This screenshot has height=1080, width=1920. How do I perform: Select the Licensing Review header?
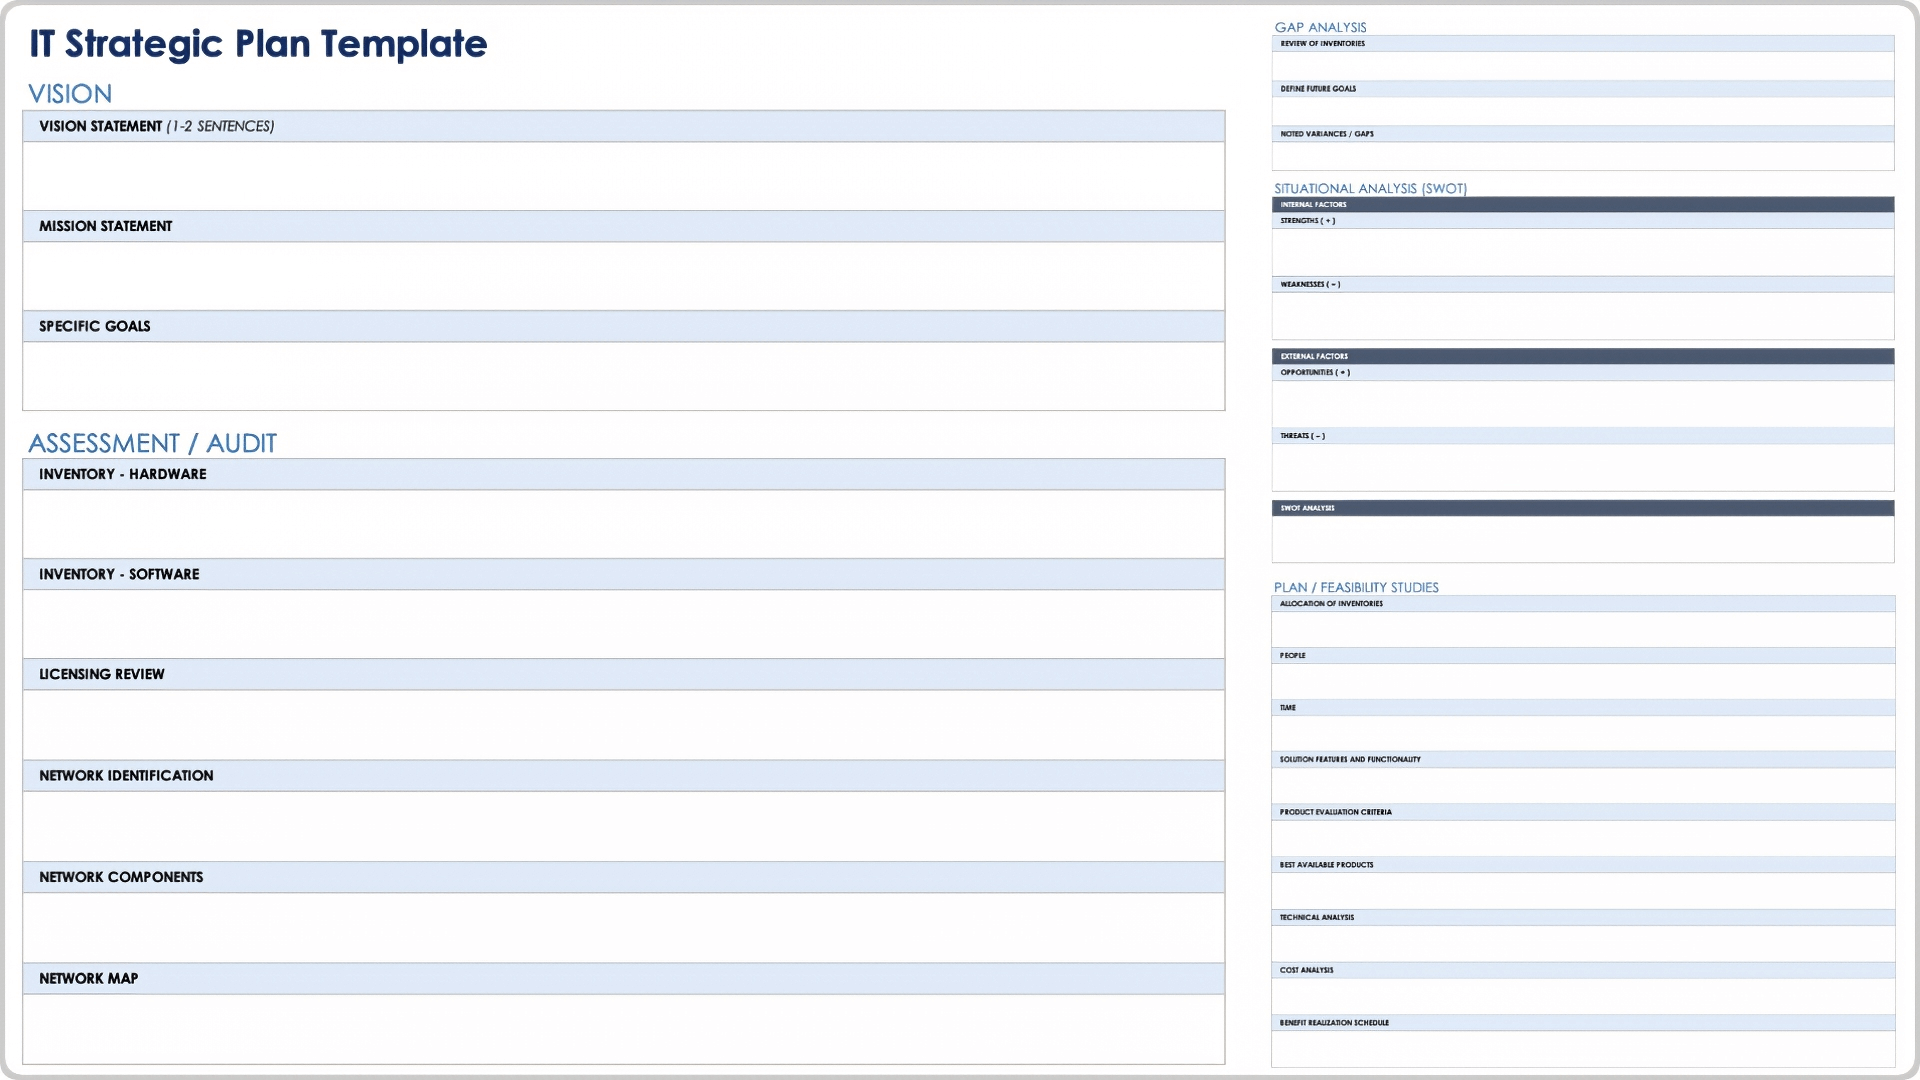click(x=623, y=674)
